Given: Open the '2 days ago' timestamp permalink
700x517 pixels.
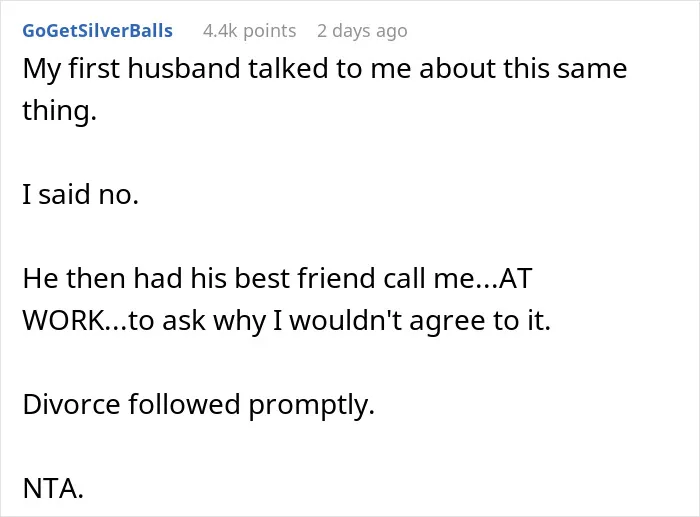Looking at the screenshot, I should (x=362, y=31).
